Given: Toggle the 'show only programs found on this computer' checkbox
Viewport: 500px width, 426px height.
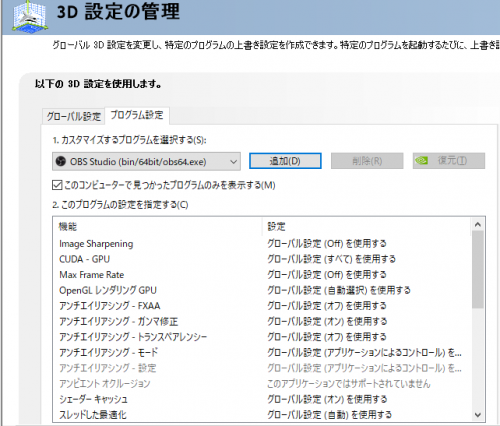Looking at the screenshot, I should click(57, 185).
